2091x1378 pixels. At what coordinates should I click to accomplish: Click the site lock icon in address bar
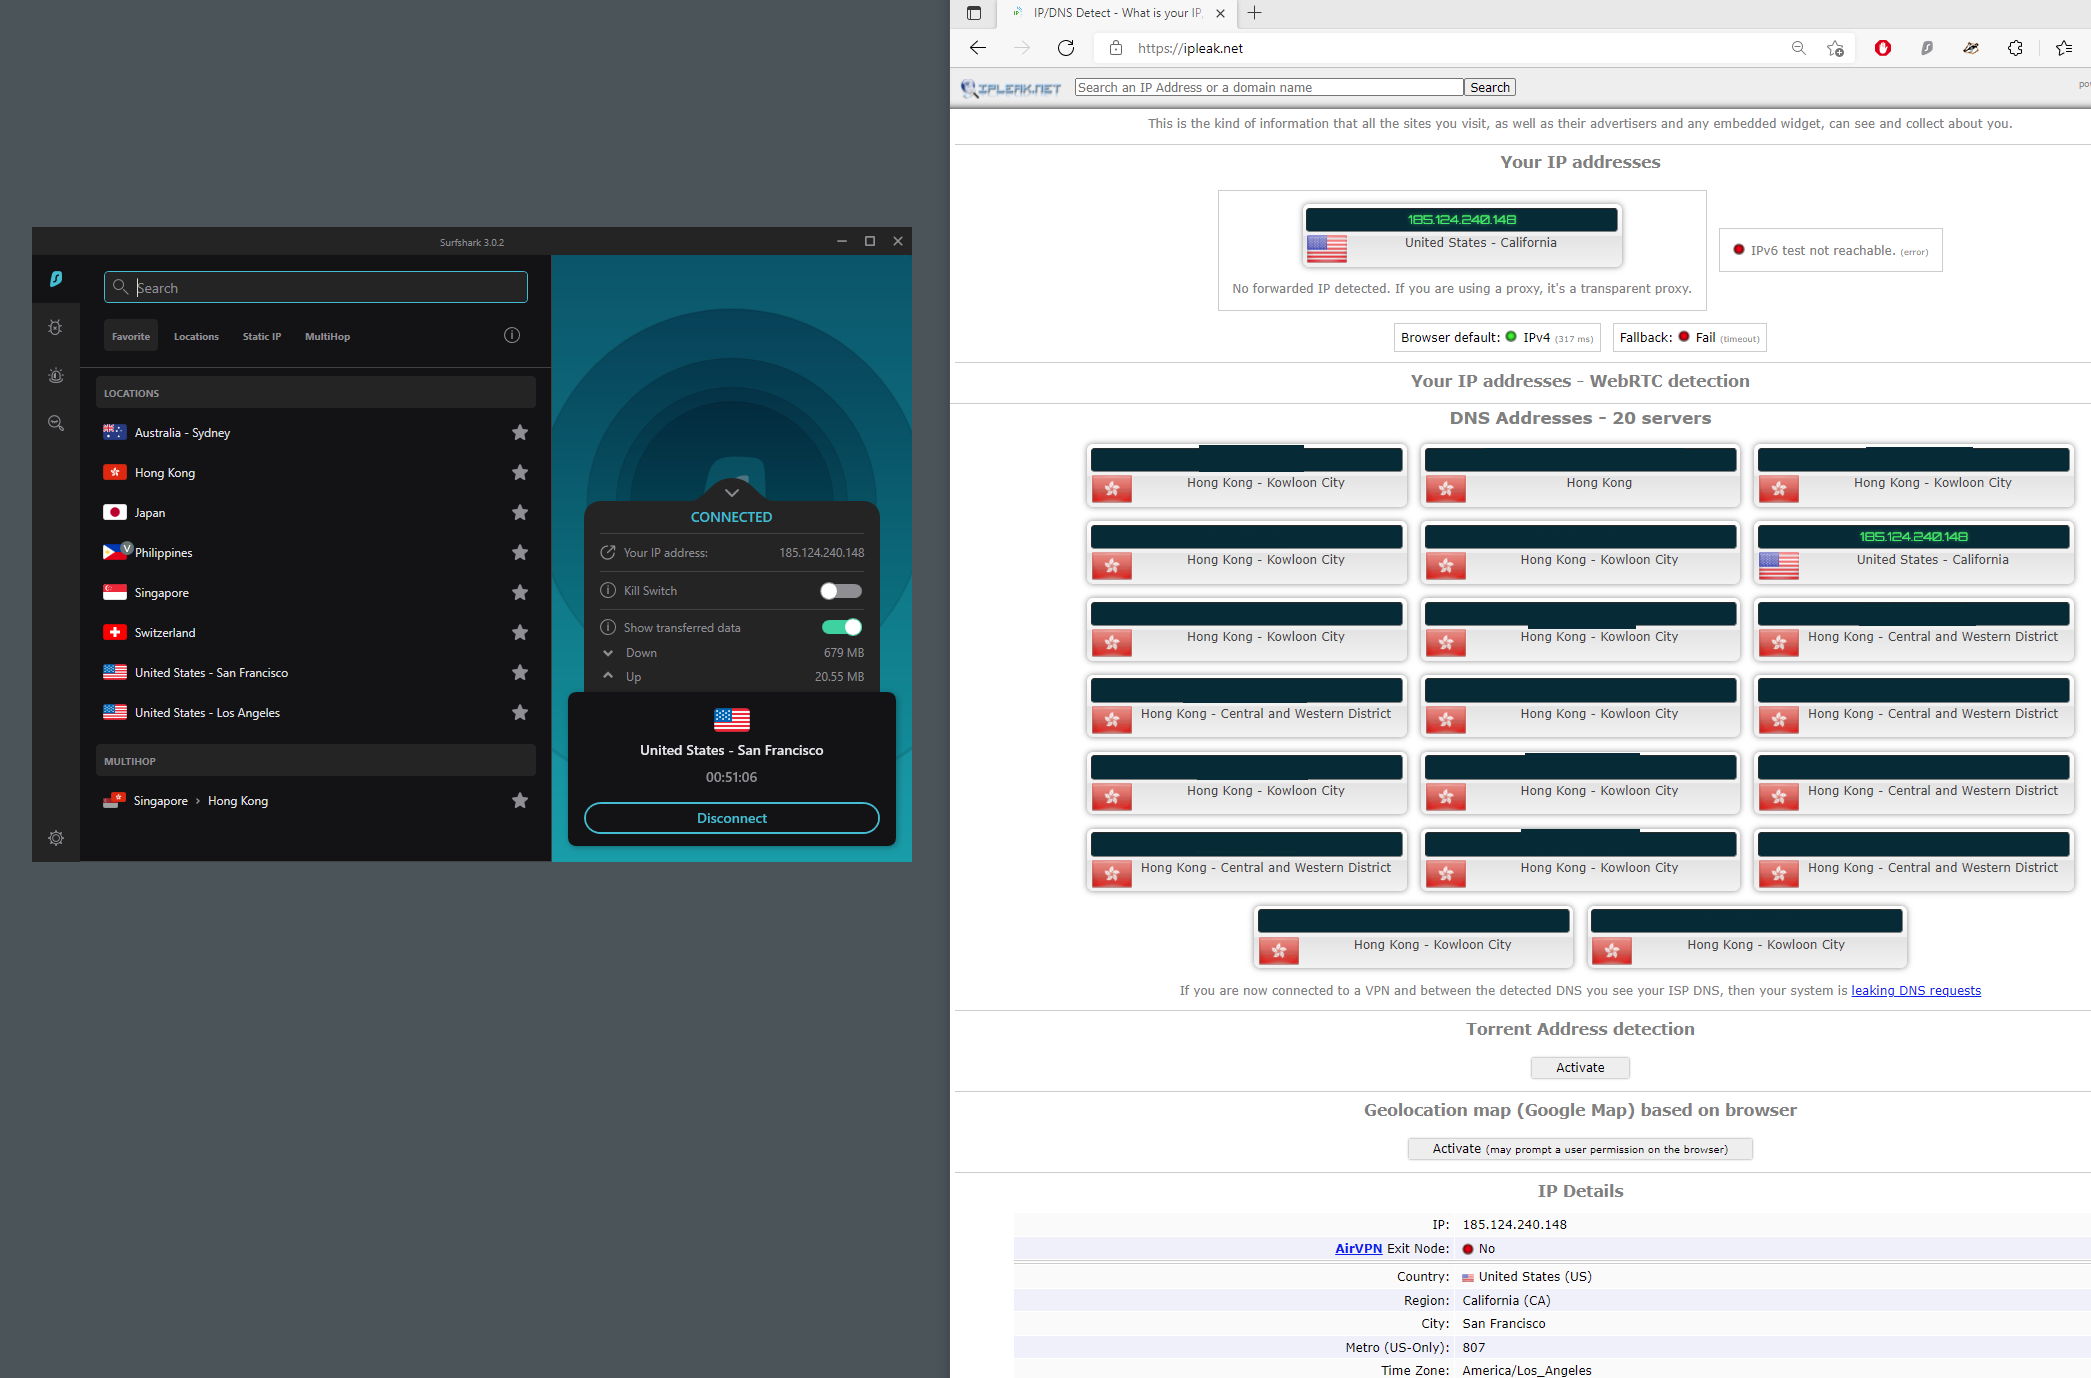[1116, 48]
